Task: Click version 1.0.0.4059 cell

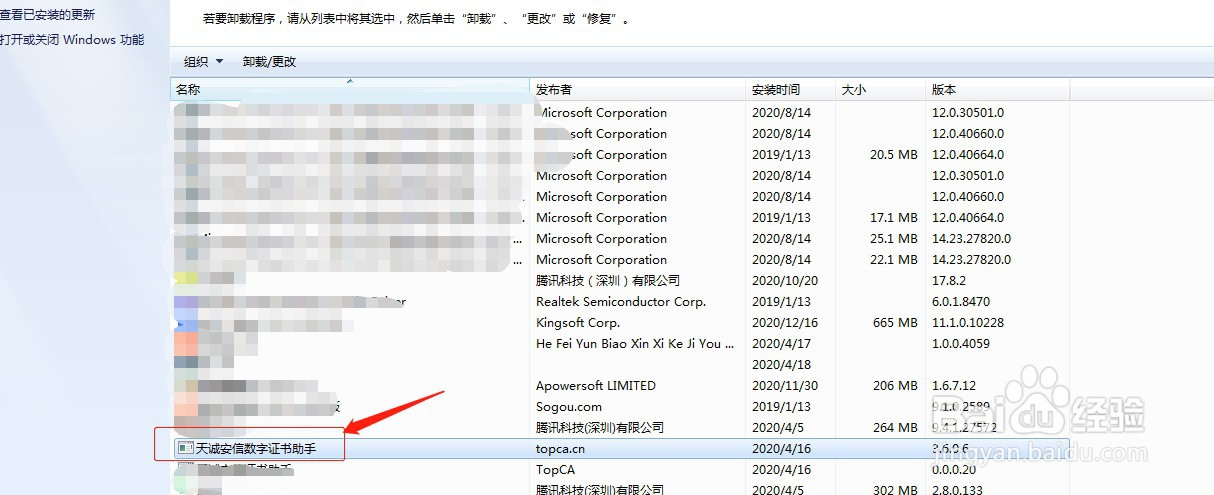Action: coord(961,343)
